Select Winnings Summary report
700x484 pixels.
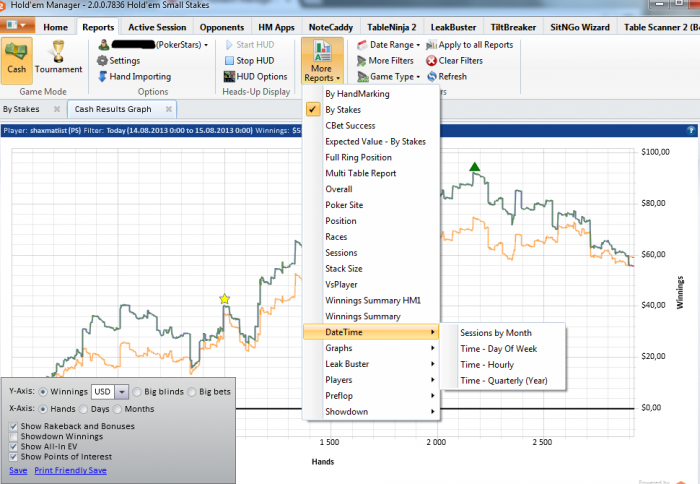coord(362,316)
